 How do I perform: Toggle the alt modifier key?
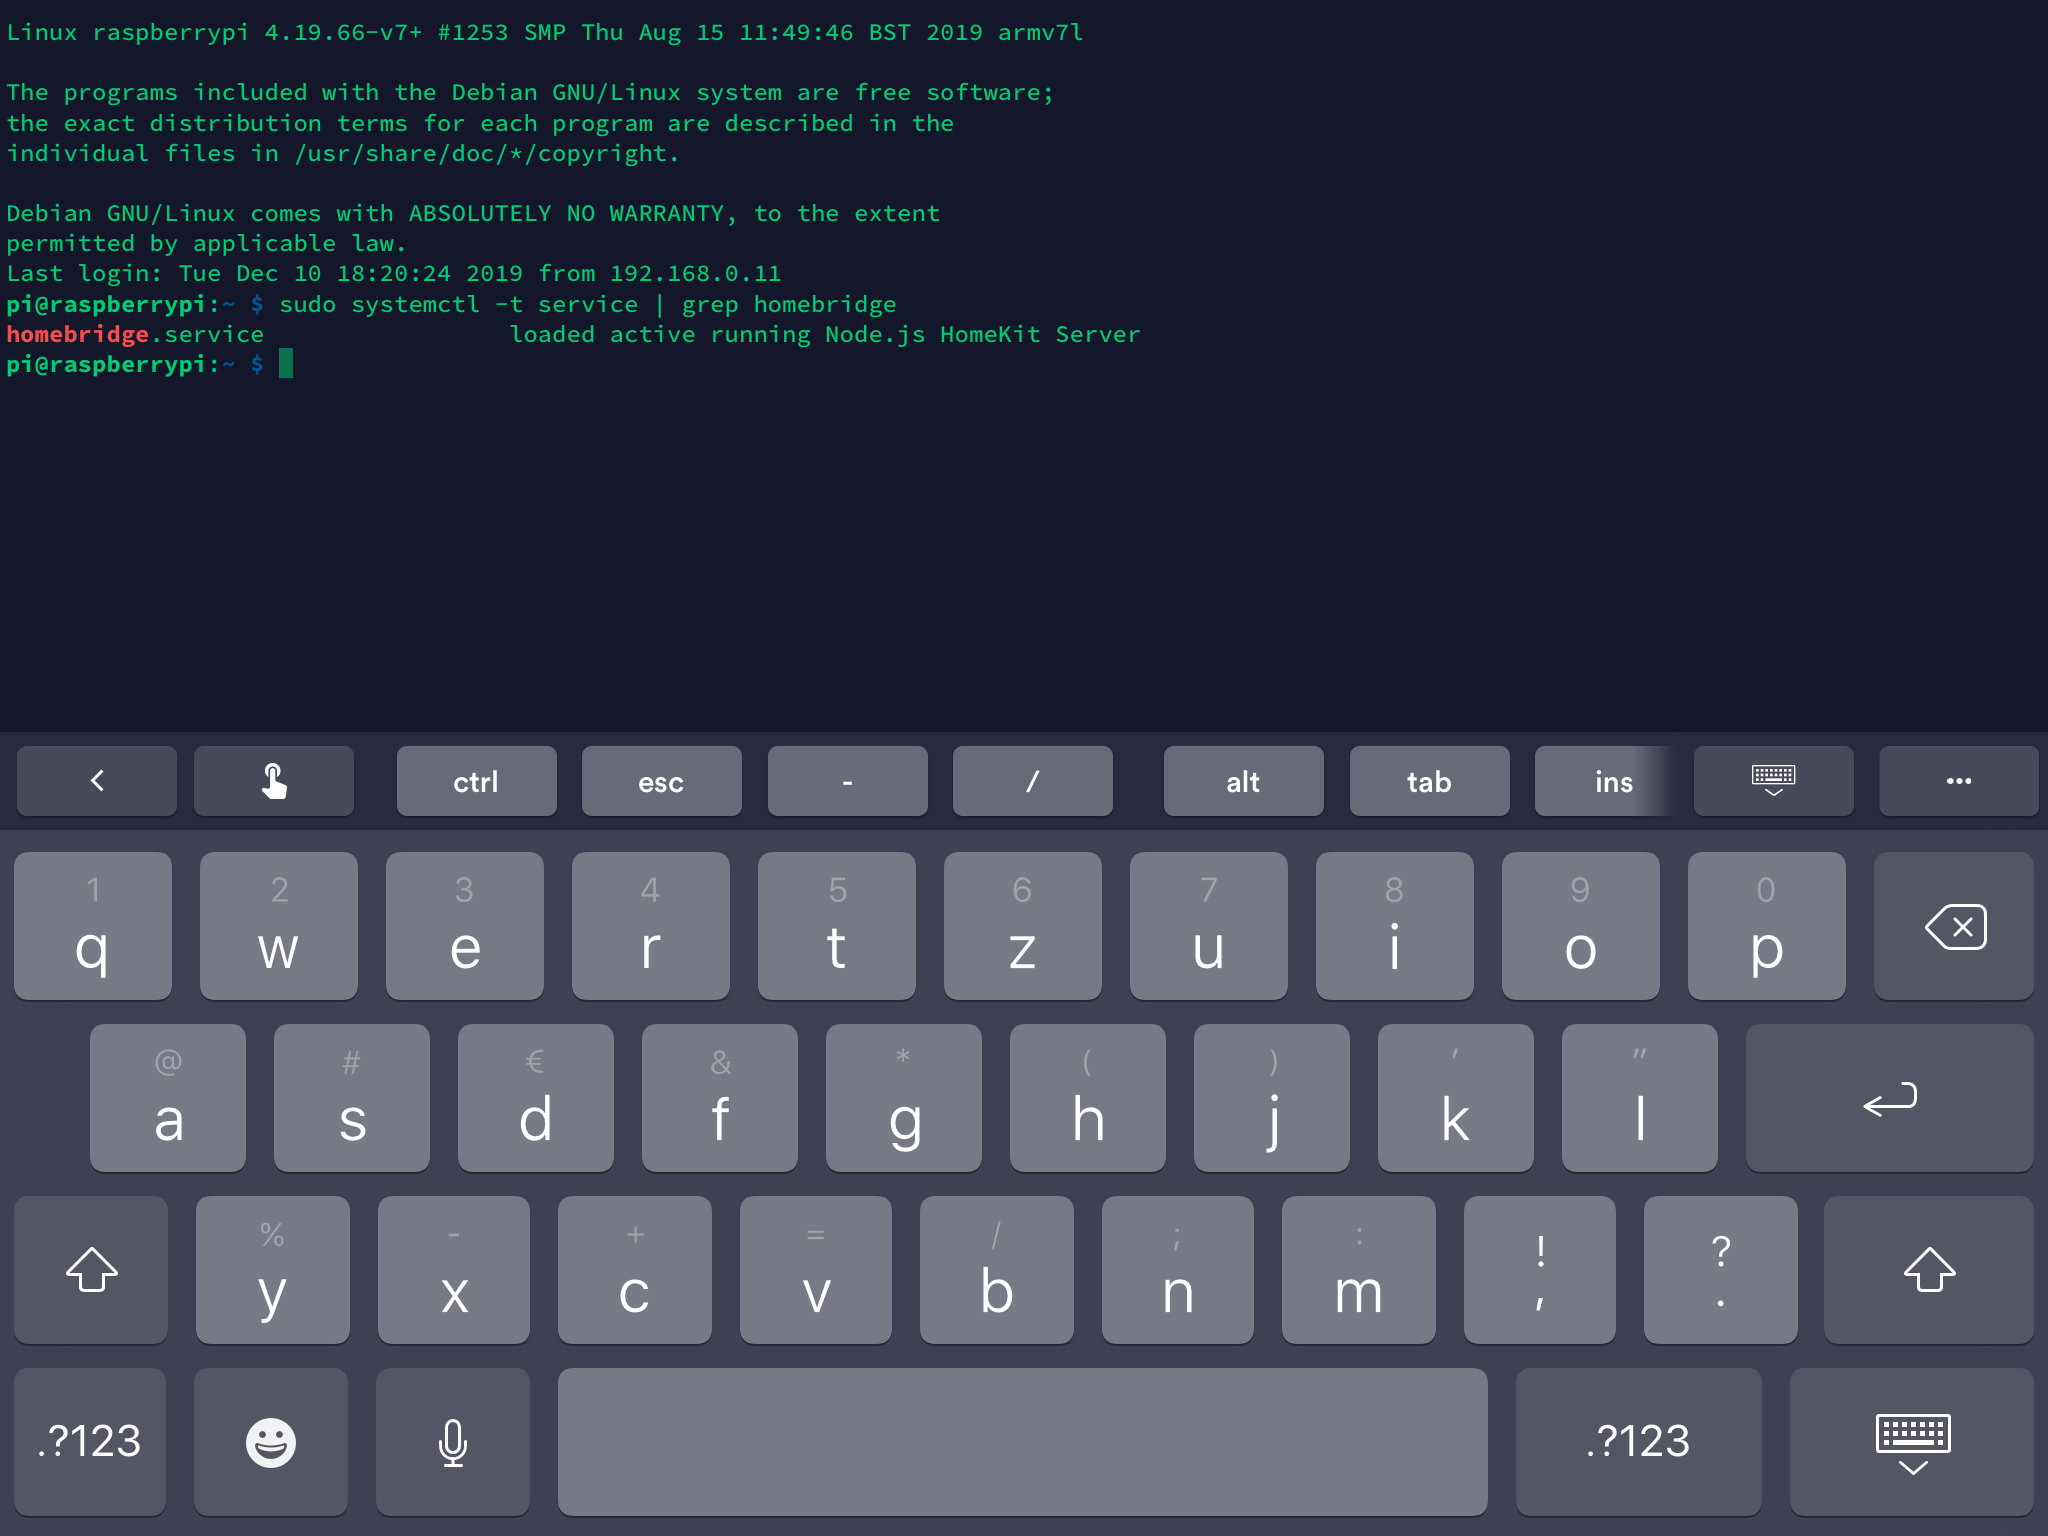(1243, 781)
